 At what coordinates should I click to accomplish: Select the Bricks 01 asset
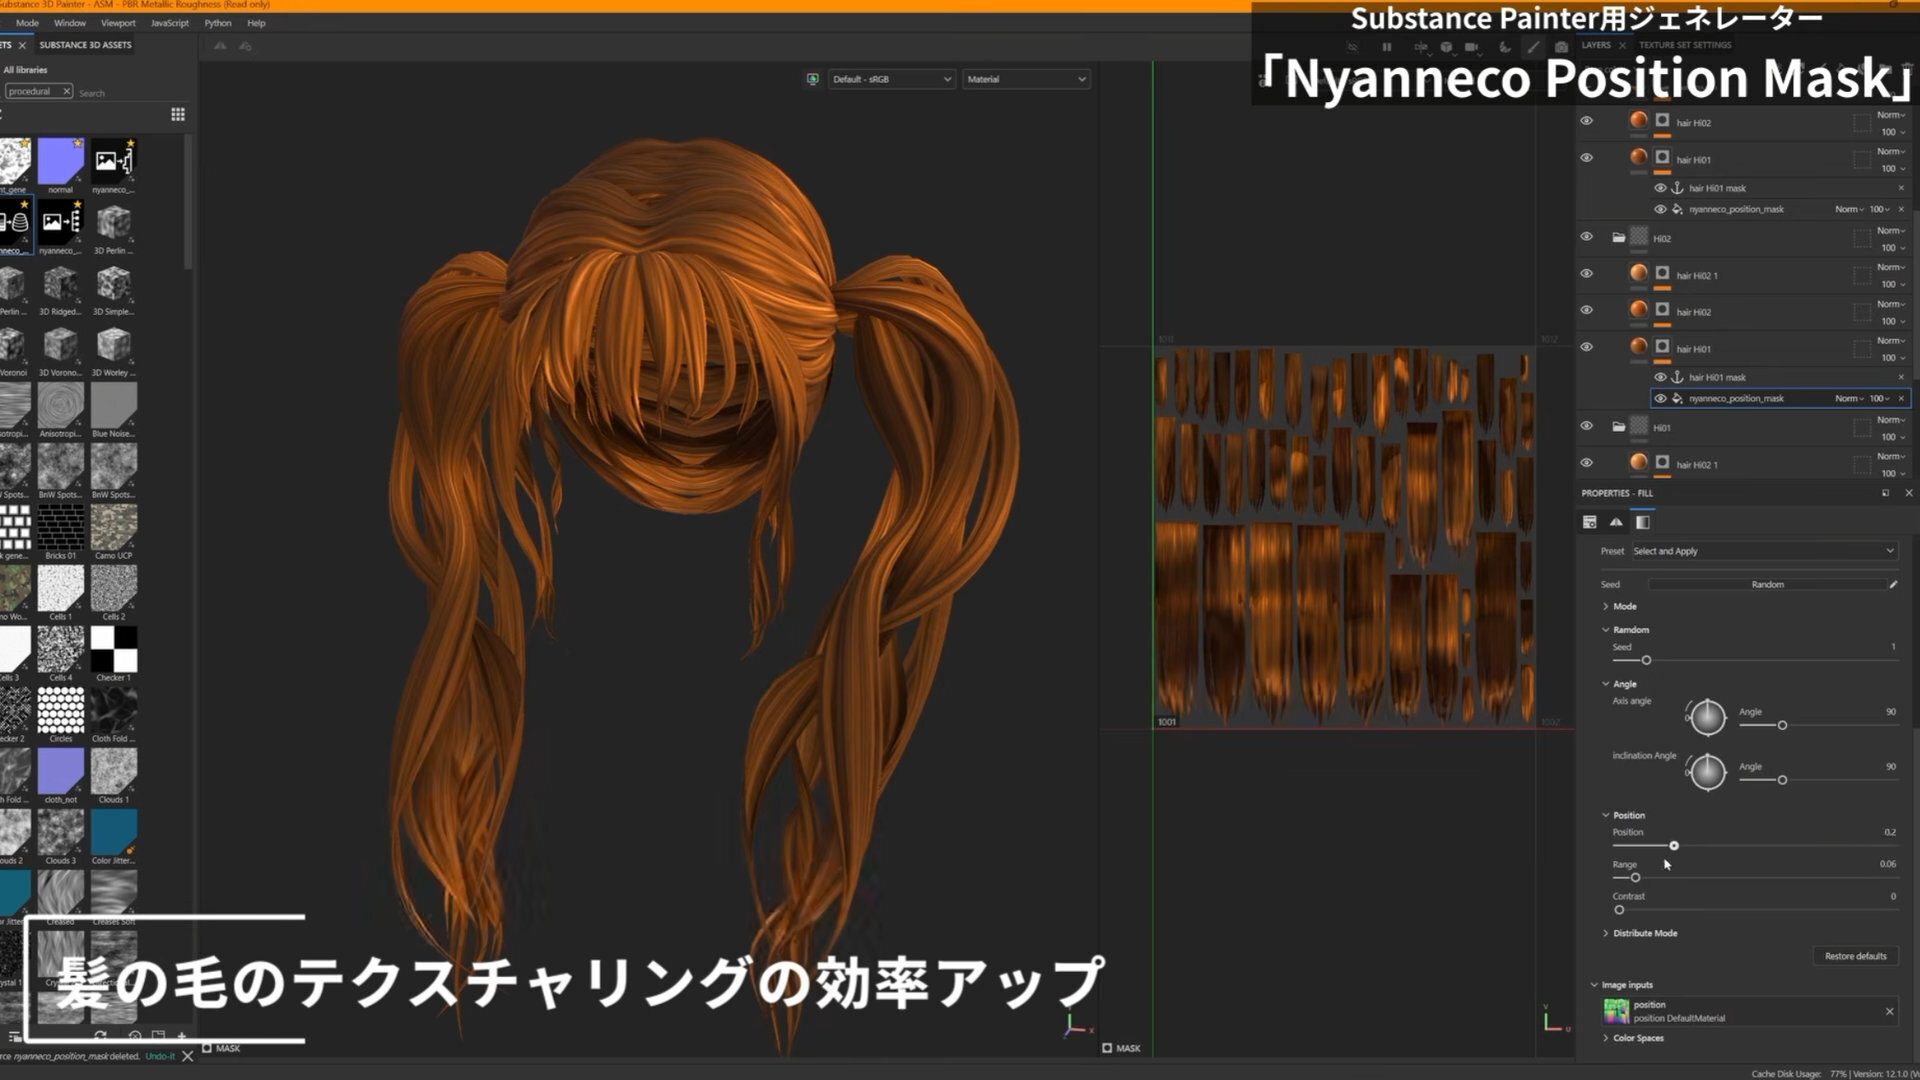[x=61, y=527]
